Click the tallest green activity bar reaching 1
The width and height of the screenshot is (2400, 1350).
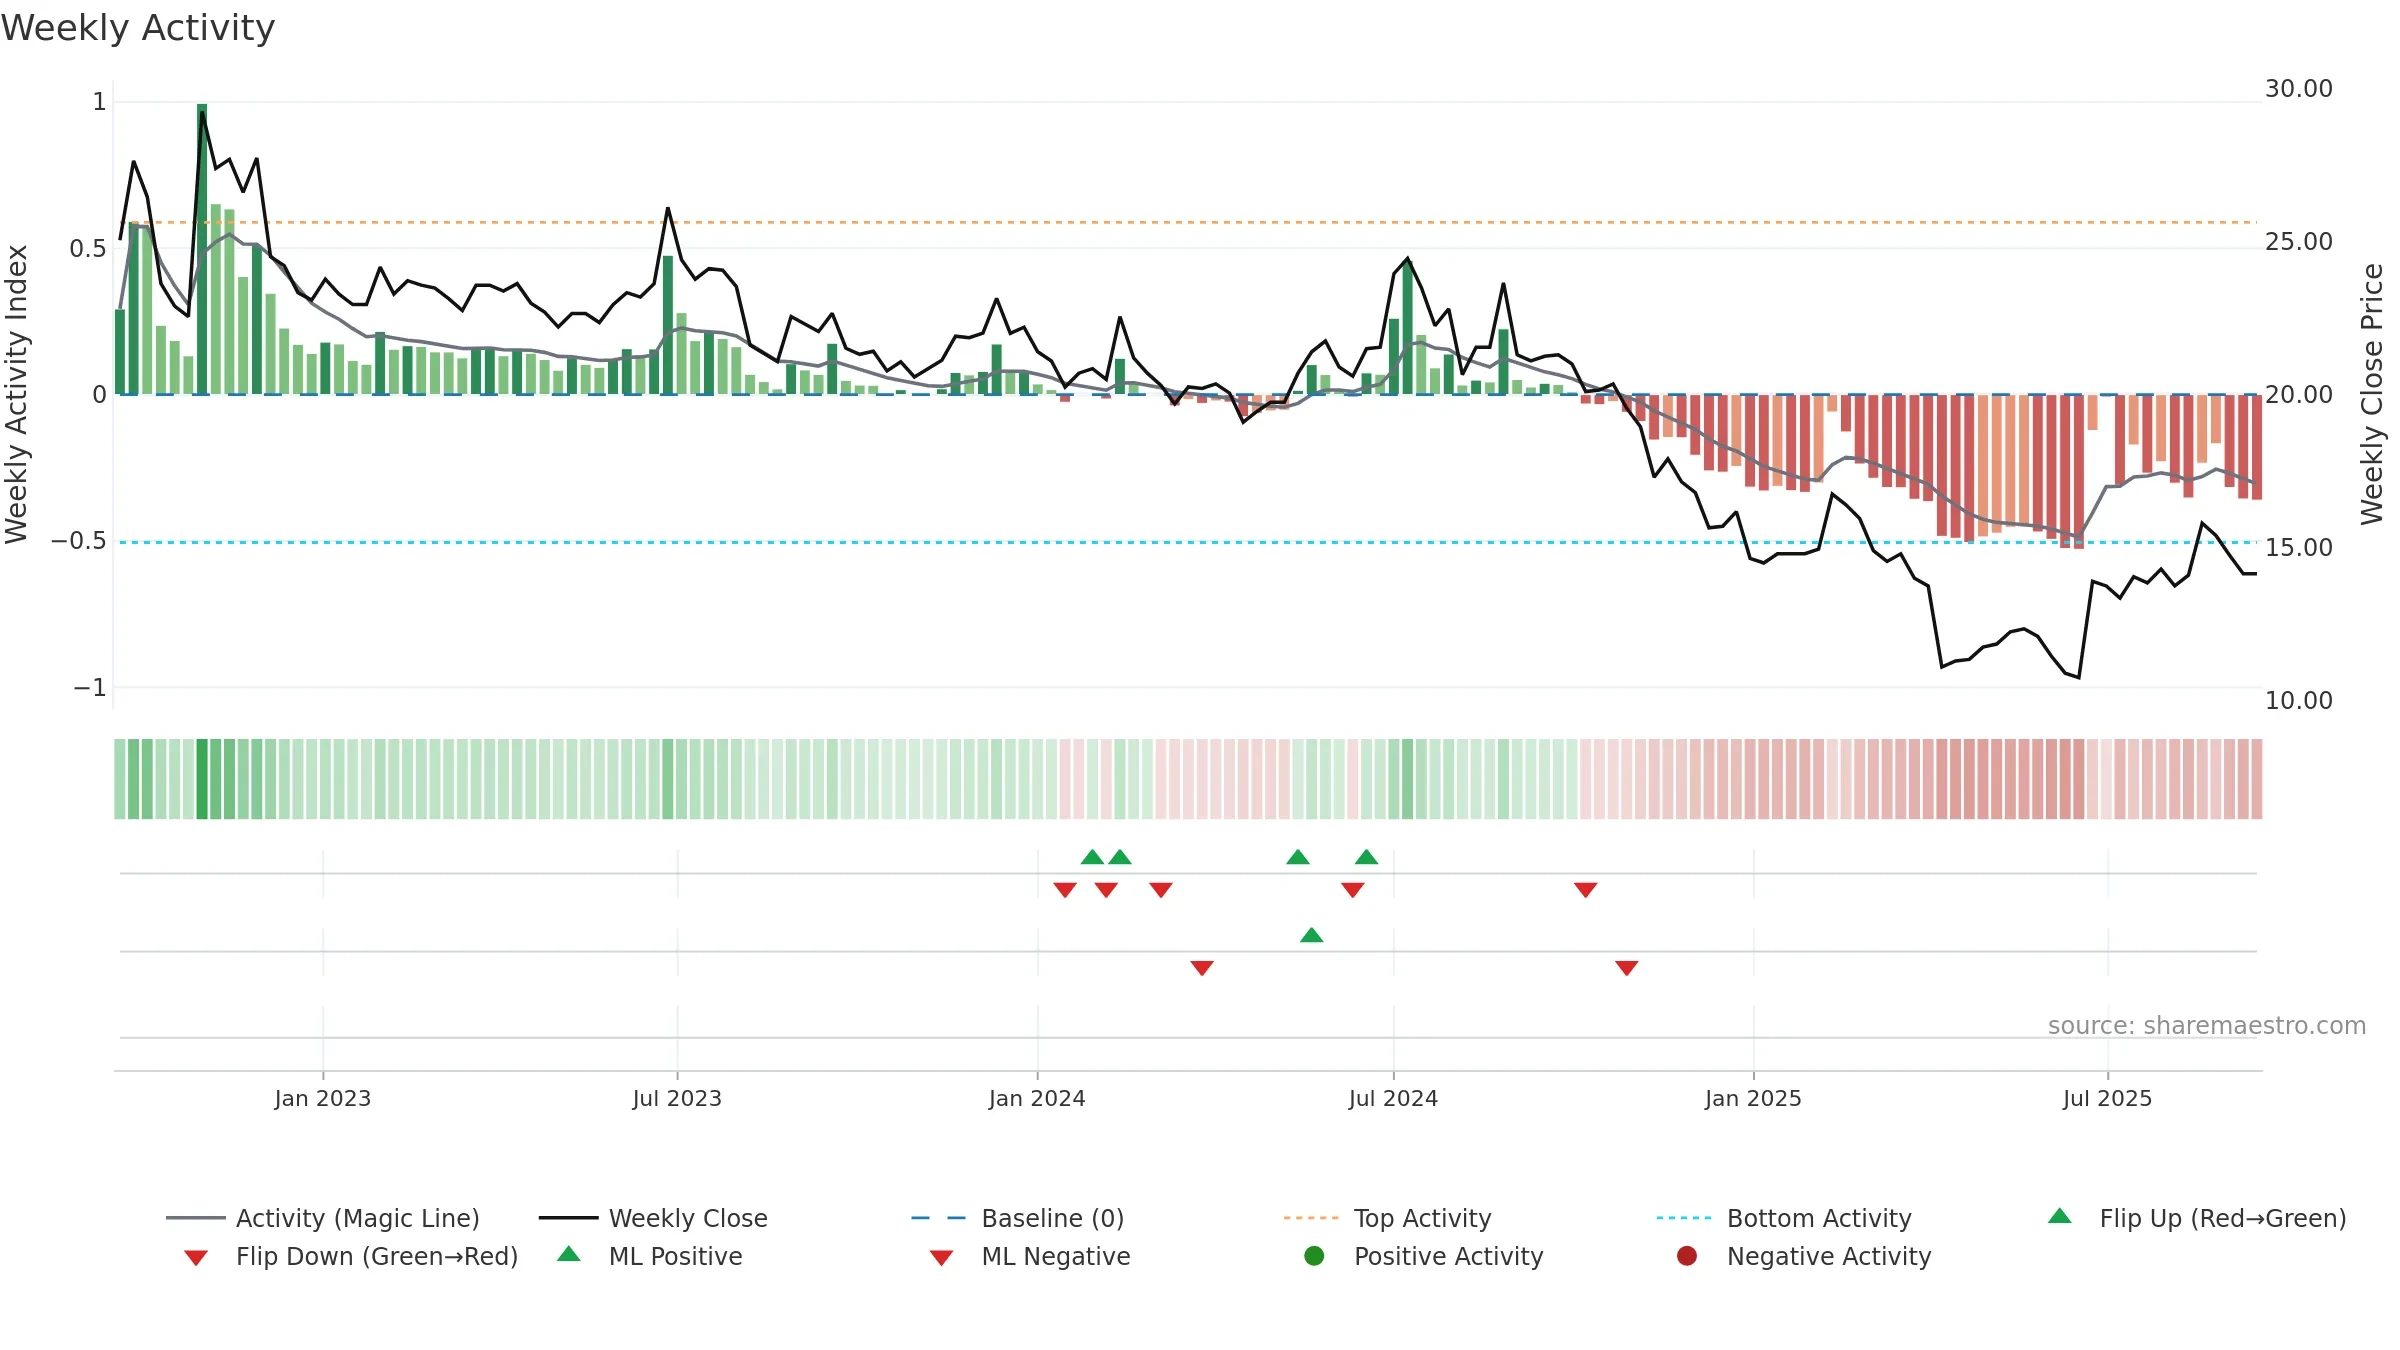[x=202, y=249]
